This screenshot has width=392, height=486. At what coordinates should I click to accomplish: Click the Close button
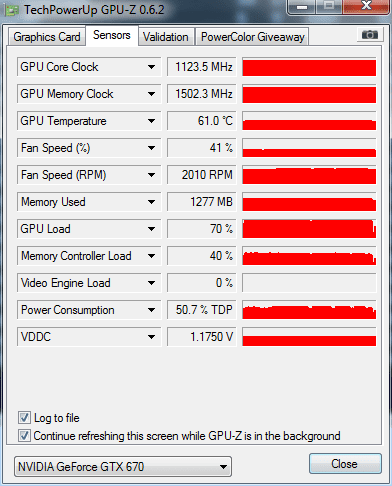coord(345,464)
